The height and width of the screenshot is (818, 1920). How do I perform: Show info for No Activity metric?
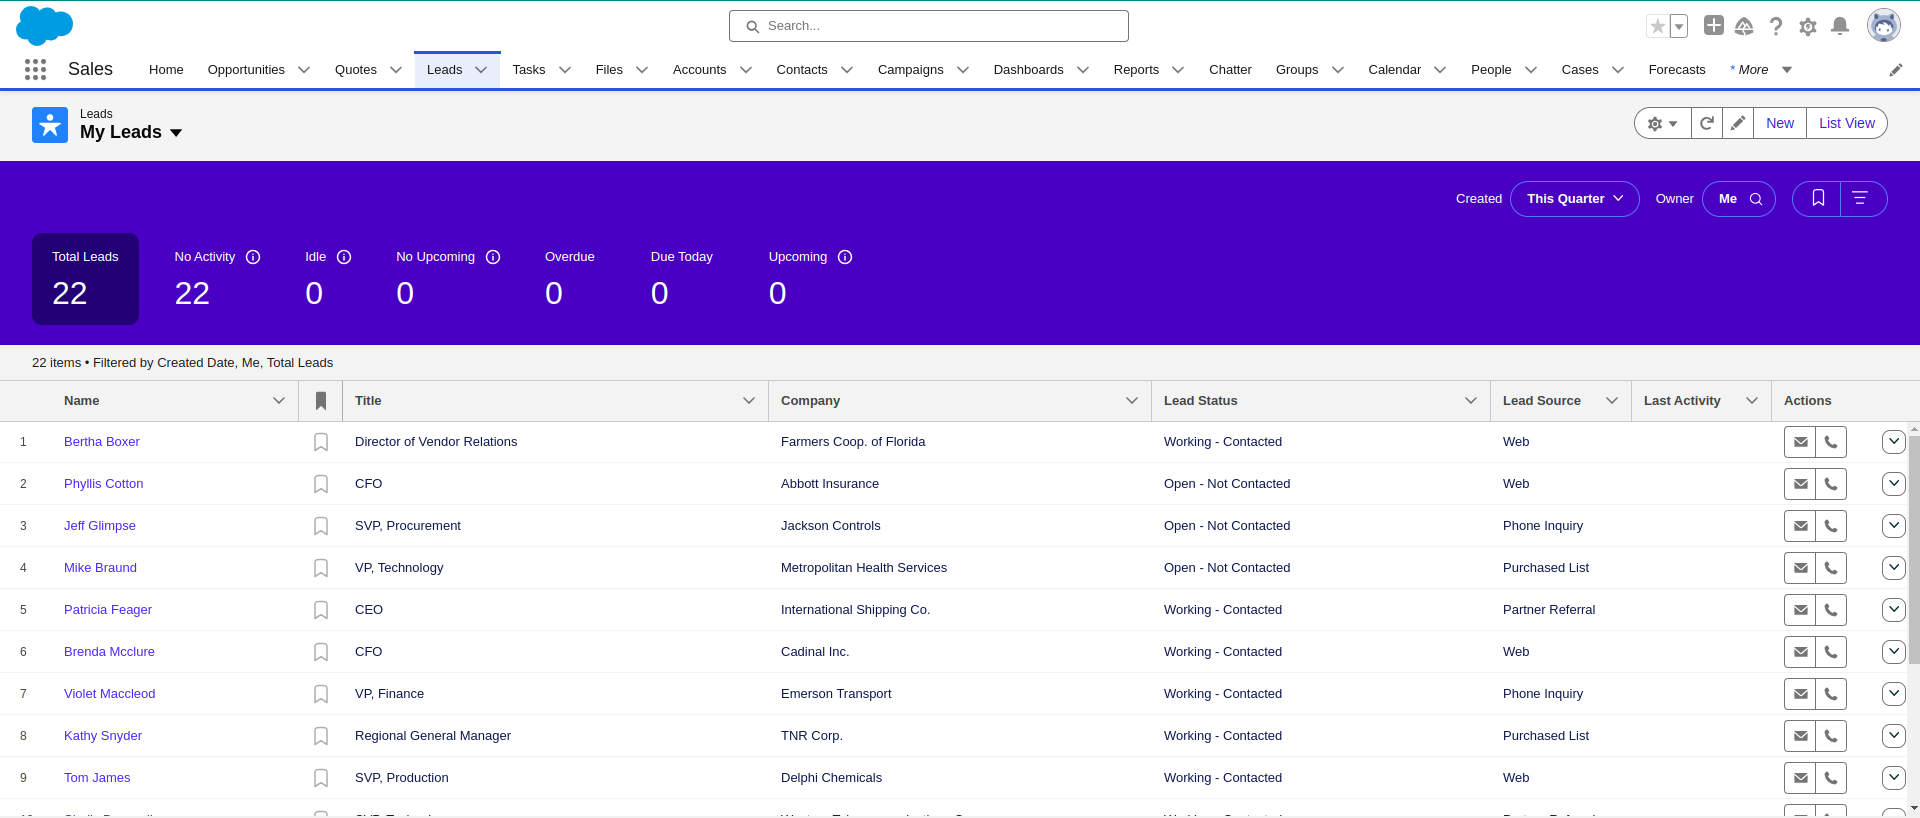[253, 257]
